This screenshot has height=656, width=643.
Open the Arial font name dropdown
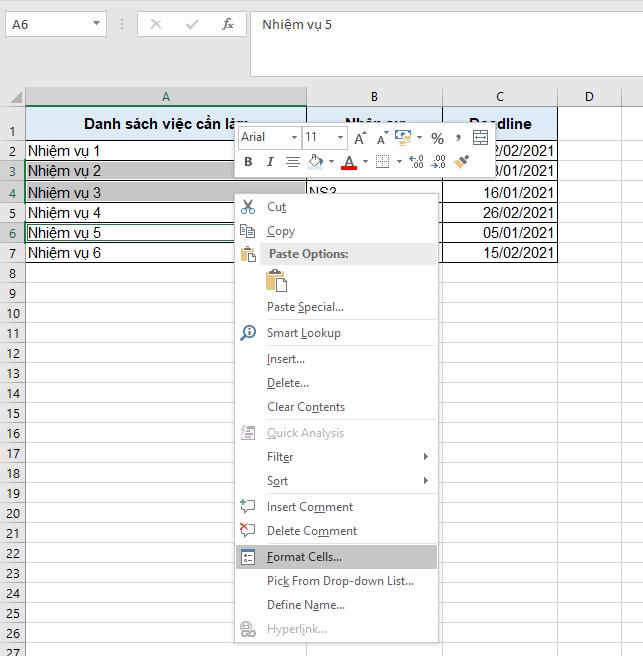click(294, 138)
